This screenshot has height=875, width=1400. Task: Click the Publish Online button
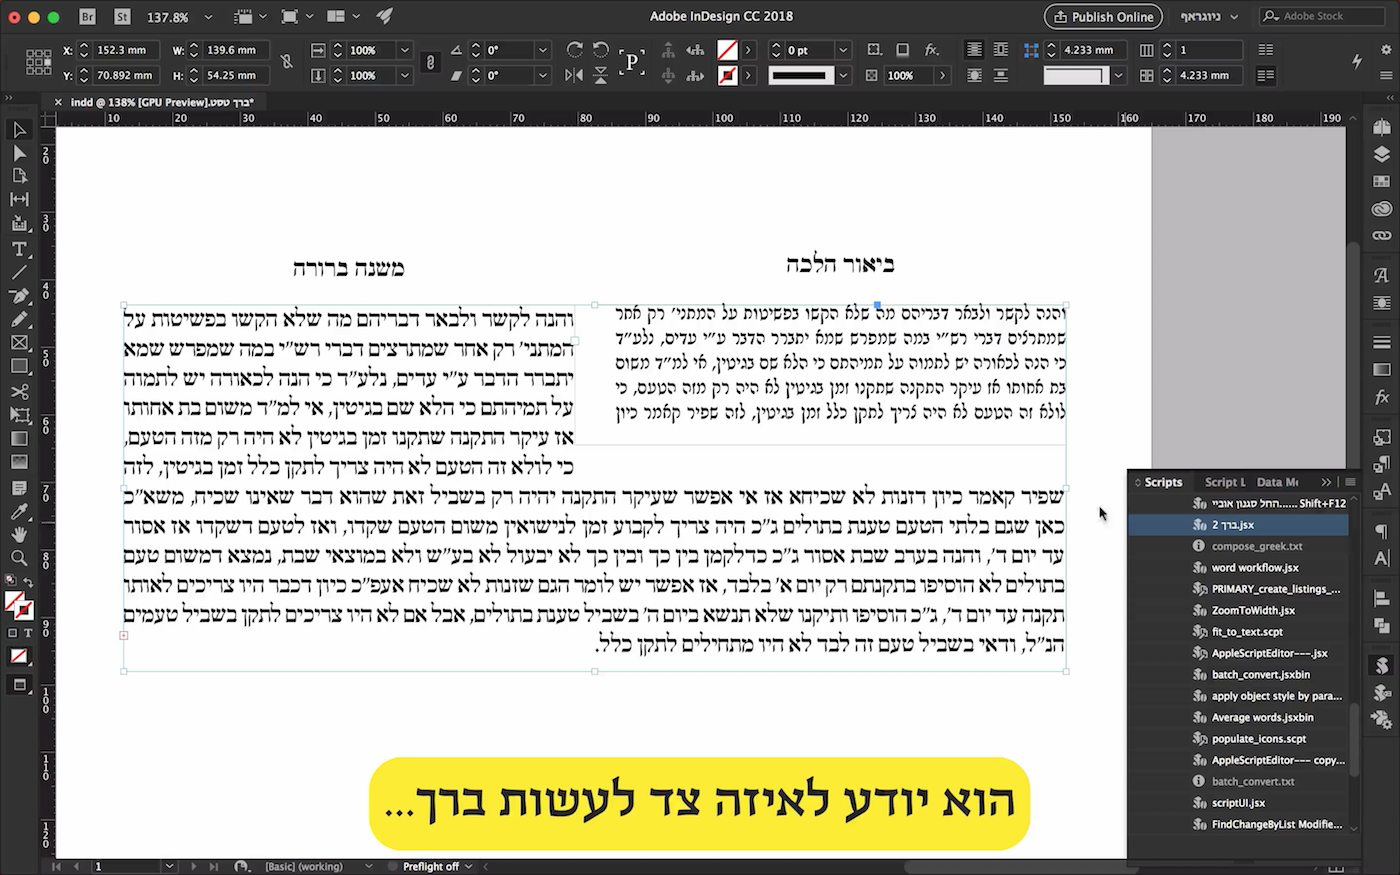pyautogui.click(x=1102, y=17)
